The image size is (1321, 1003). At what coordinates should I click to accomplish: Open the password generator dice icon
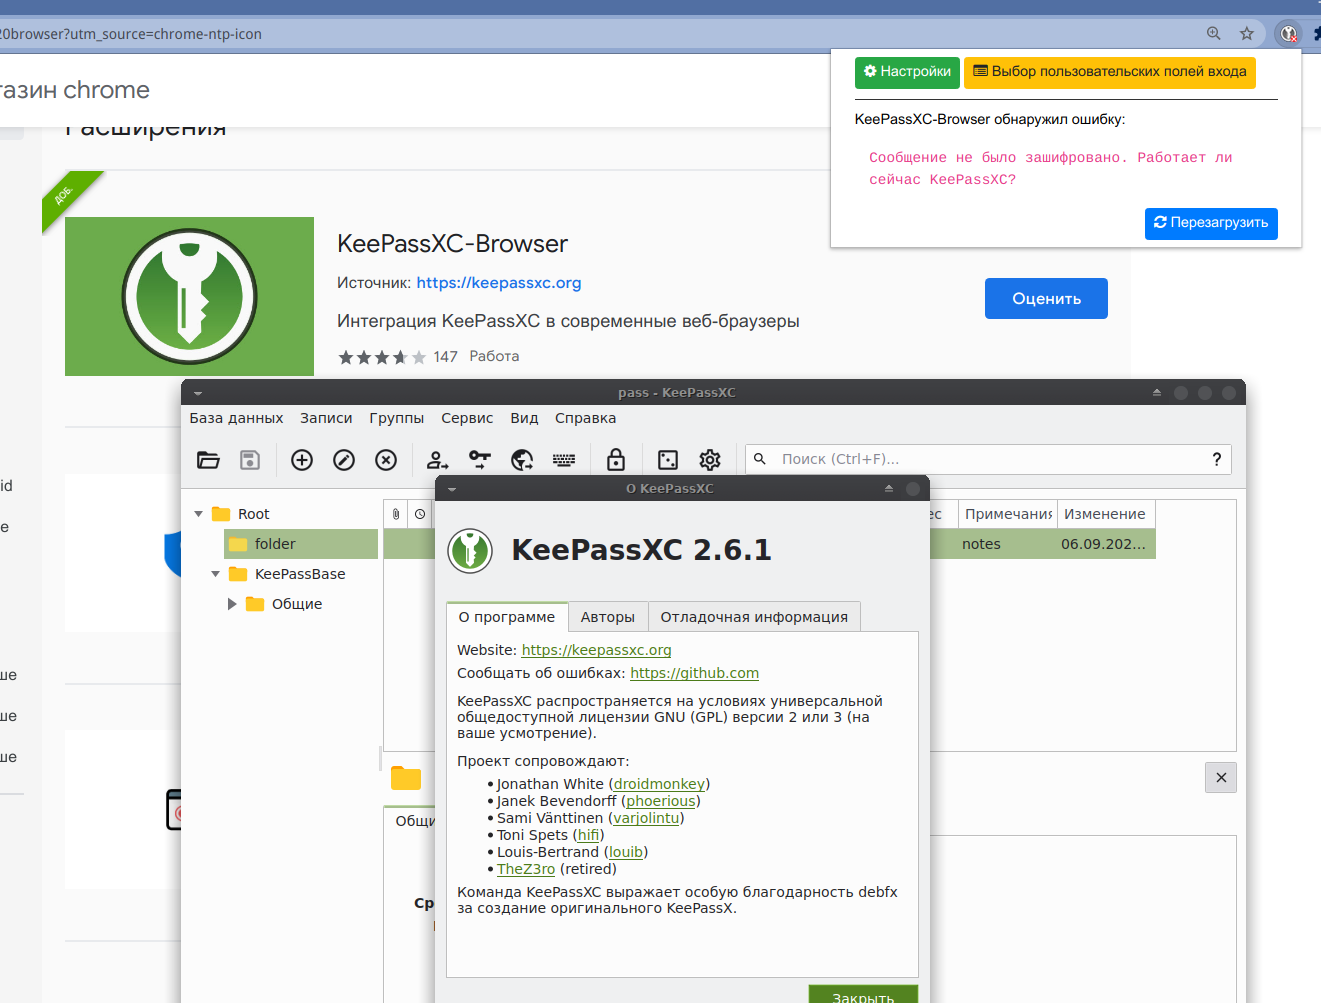668,460
